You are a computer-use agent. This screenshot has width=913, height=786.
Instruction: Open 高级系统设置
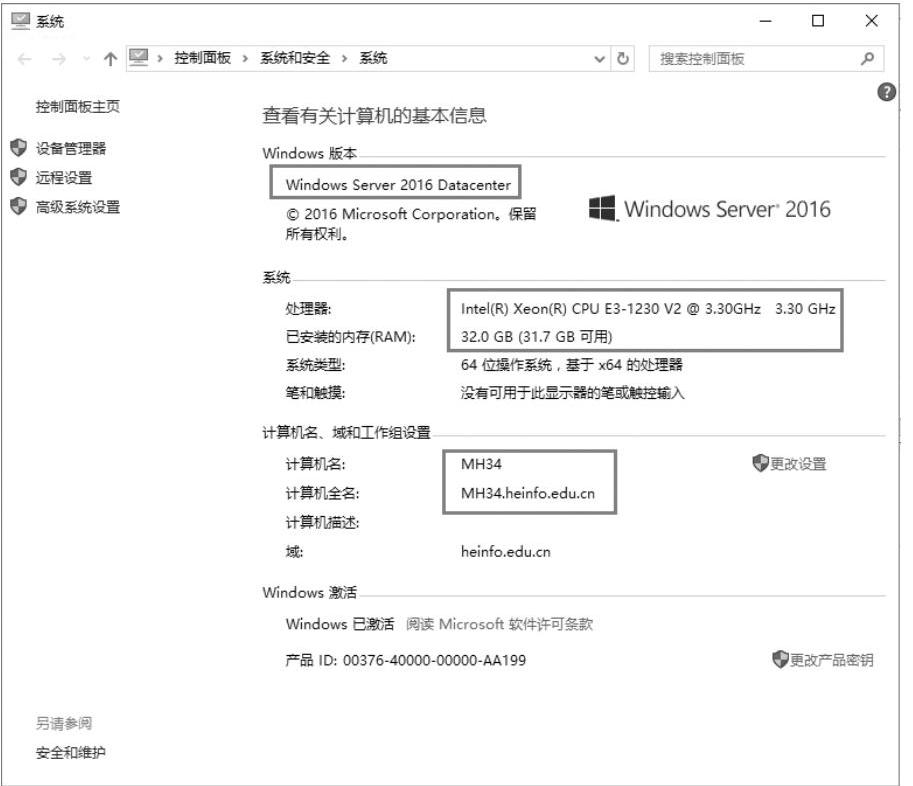(x=77, y=207)
